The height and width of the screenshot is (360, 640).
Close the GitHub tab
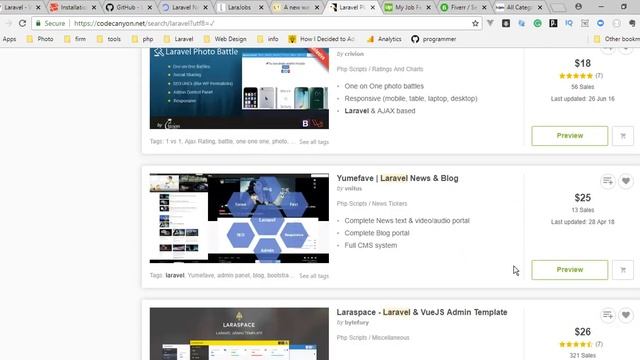pos(150,7)
